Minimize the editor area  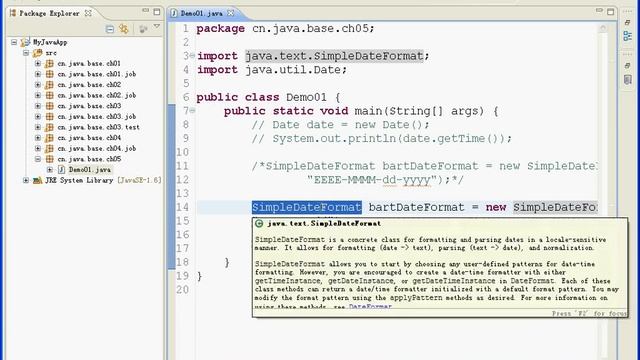[x=599, y=11]
